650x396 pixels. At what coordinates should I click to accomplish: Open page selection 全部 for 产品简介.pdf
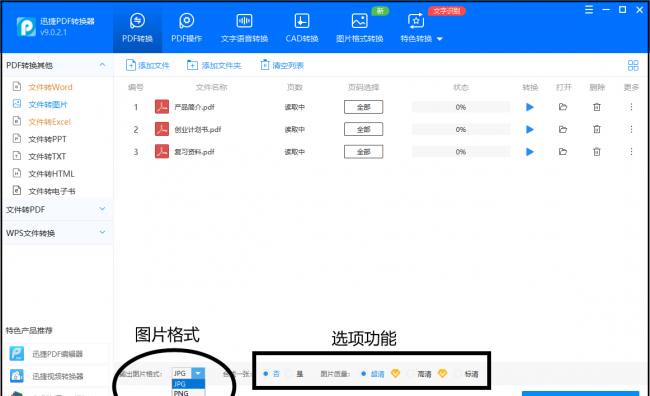coord(363,107)
